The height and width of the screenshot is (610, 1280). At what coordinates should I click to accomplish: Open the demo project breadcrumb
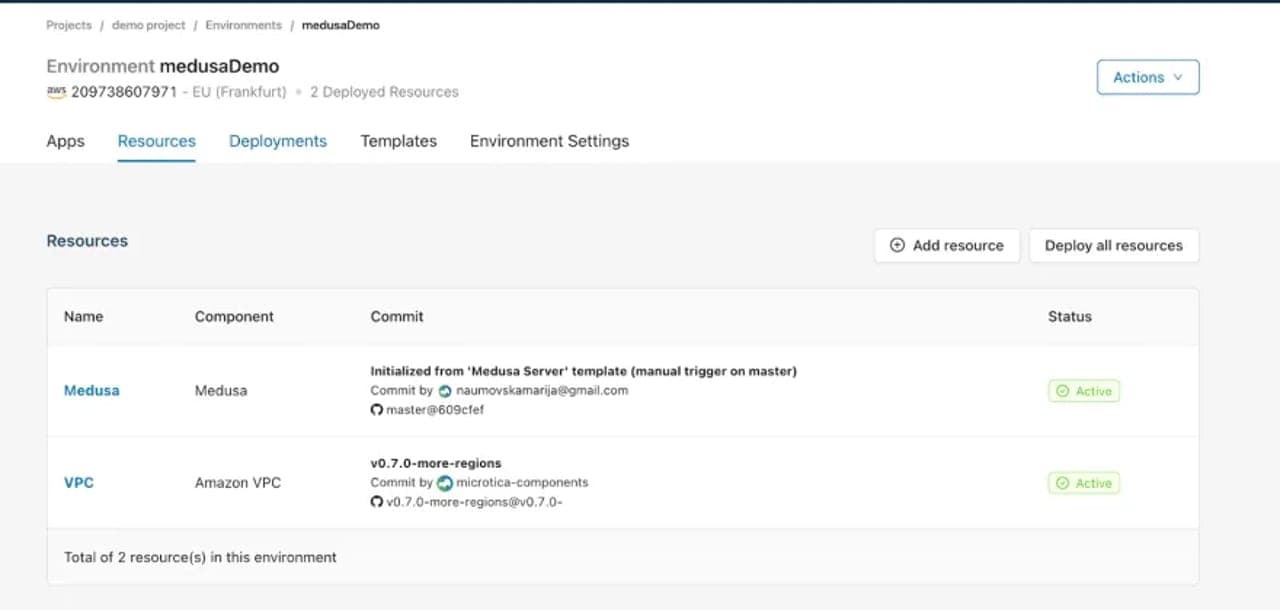(x=149, y=25)
